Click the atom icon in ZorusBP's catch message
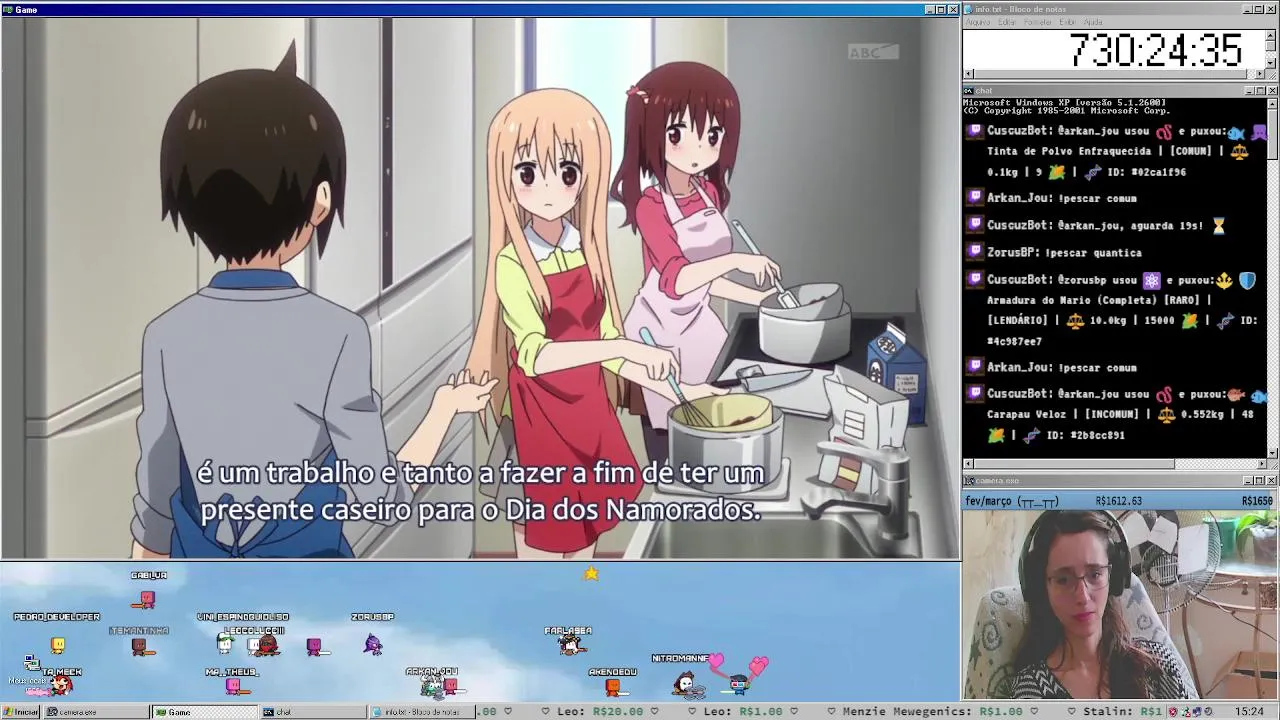This screenshot has height=720, width=1280. [x=1151, y=281]
